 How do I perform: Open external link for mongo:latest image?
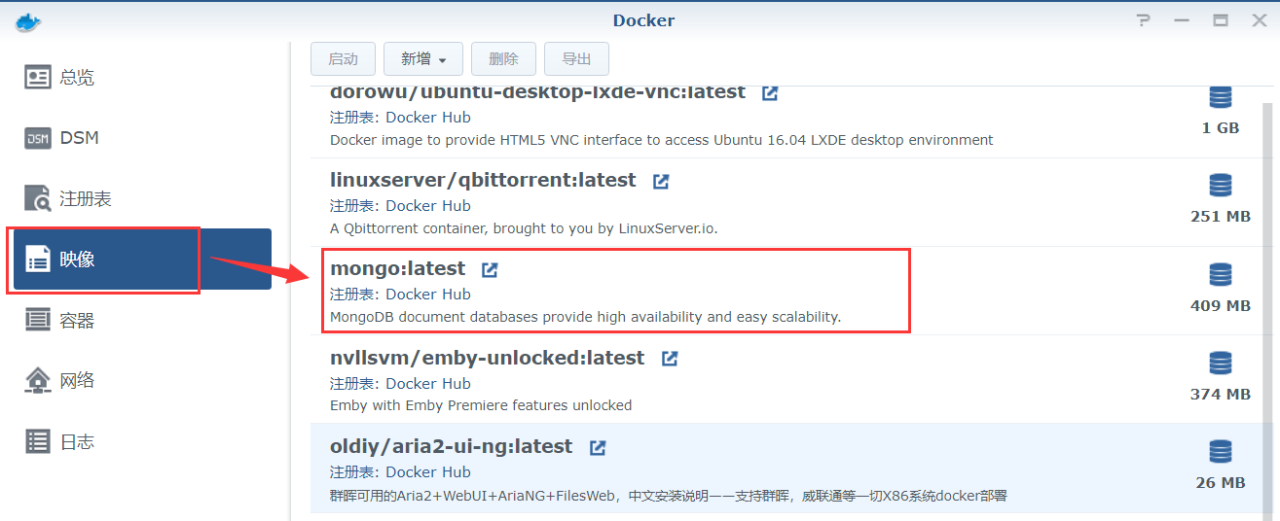(490, 269)
